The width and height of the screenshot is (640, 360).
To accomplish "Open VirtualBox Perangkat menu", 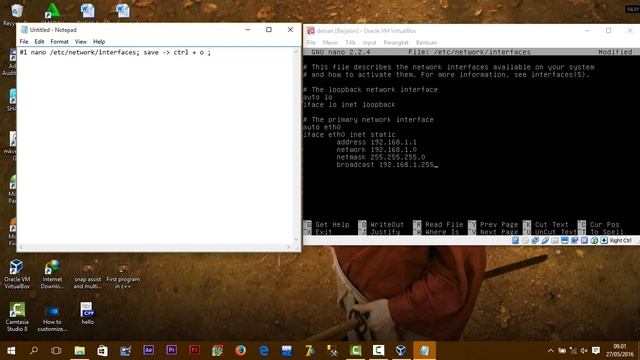I will (396, 42).
